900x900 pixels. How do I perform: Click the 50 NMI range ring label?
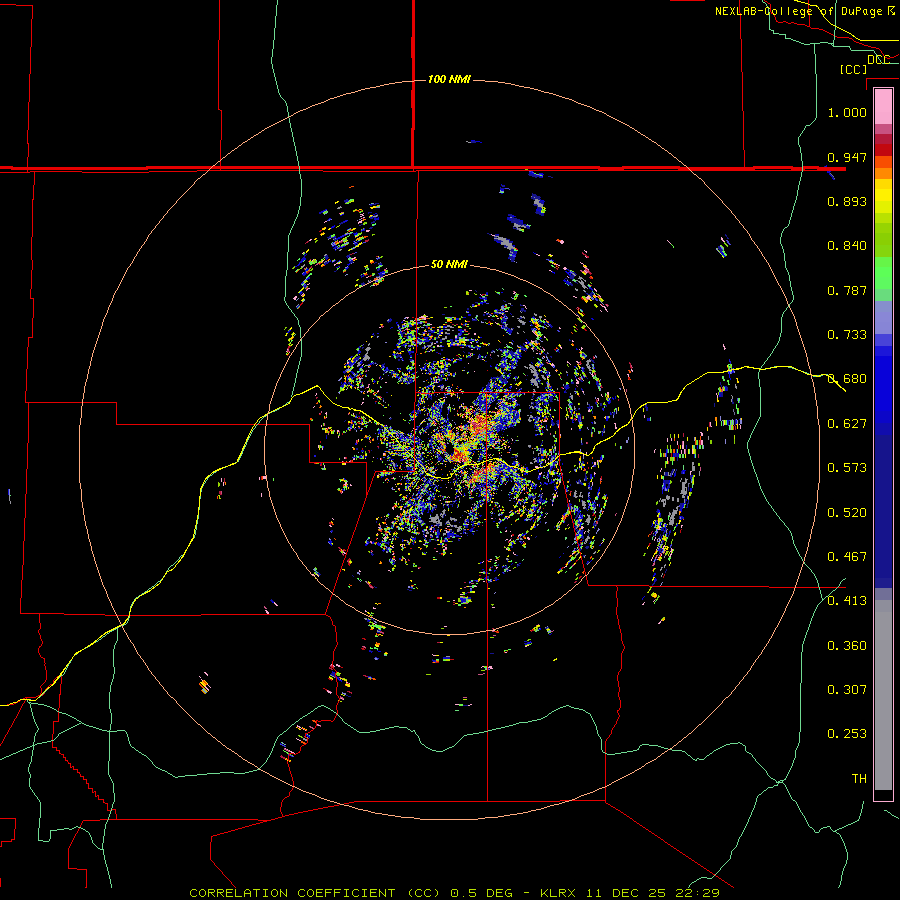point(449,264)
